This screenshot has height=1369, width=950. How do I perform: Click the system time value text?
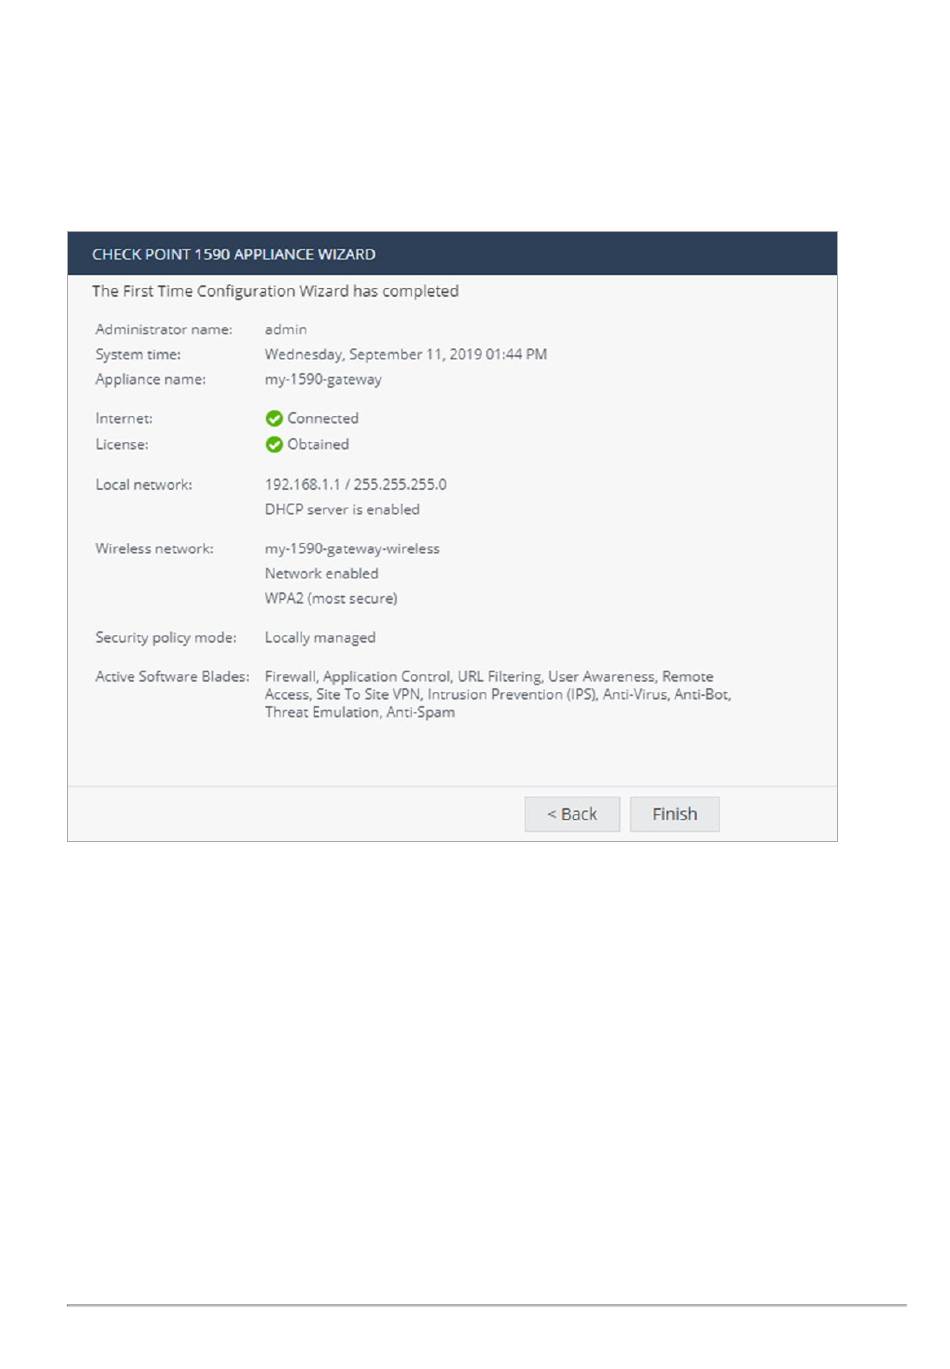click(406, 354)
